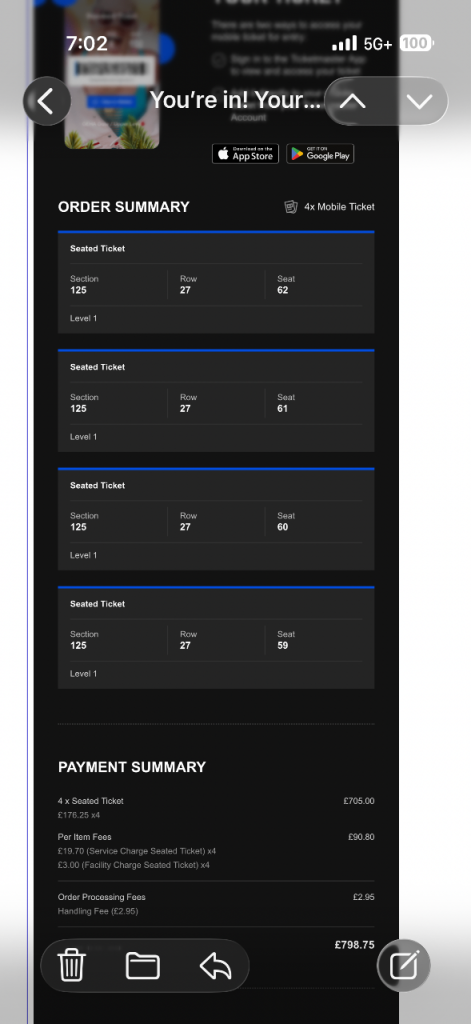471x1024 pixels.
Task: Go to next message with down chevron
Action: coord(419,101)
